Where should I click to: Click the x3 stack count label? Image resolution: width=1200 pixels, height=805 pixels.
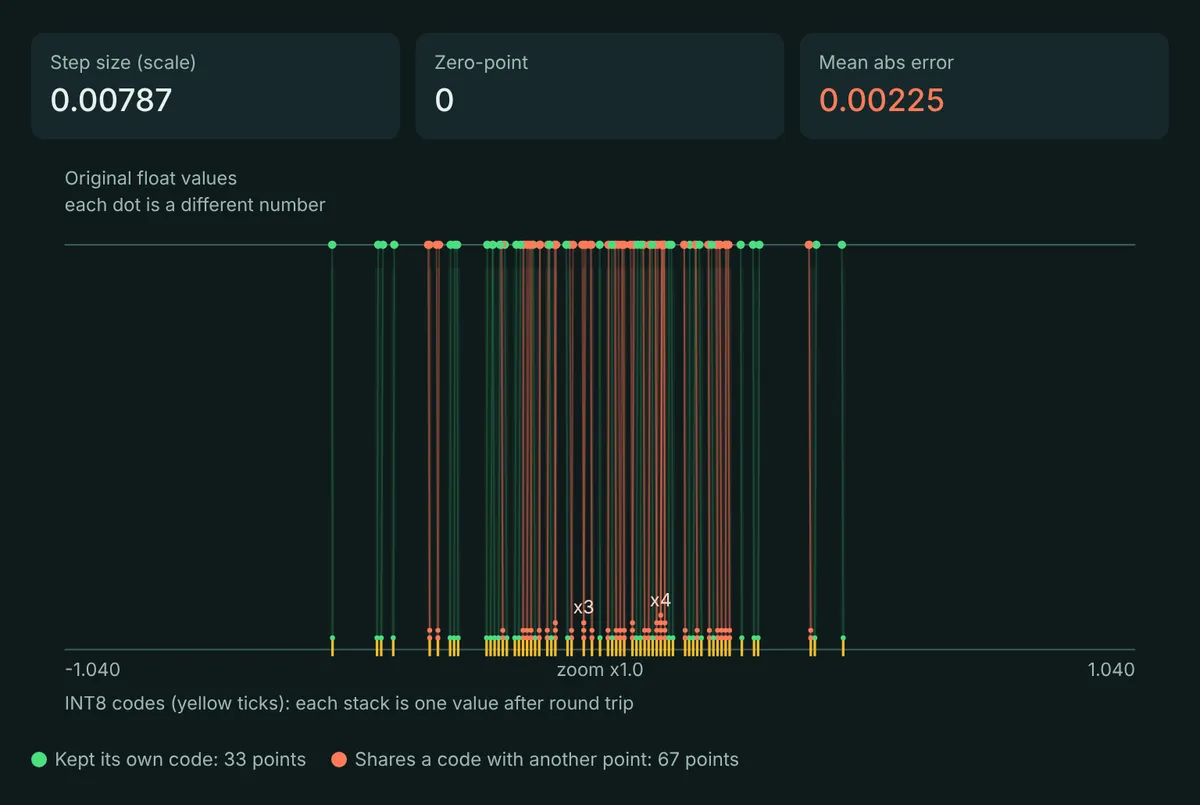[584, 607]
